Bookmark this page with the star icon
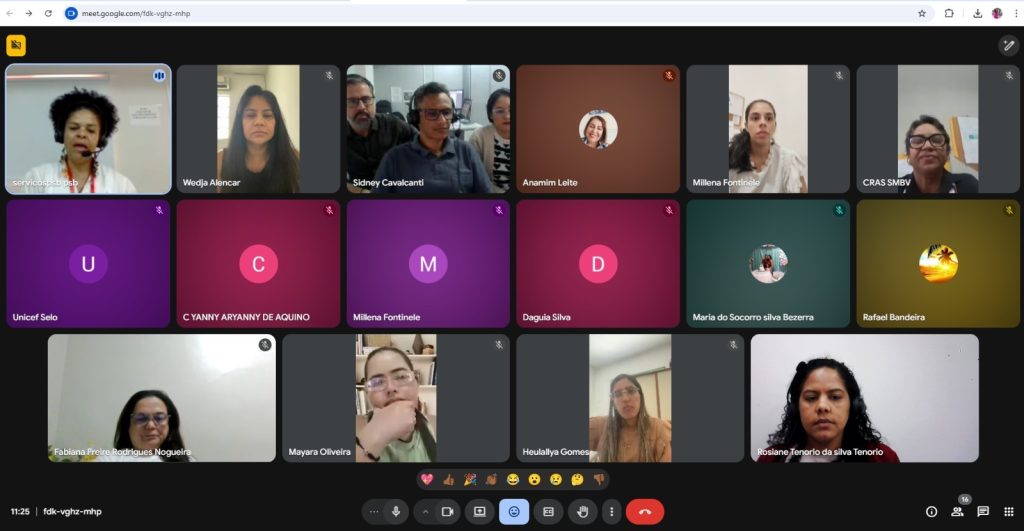Image resolution: width=1024 pixels, height=531 pixels. click(x=921, y=13)
